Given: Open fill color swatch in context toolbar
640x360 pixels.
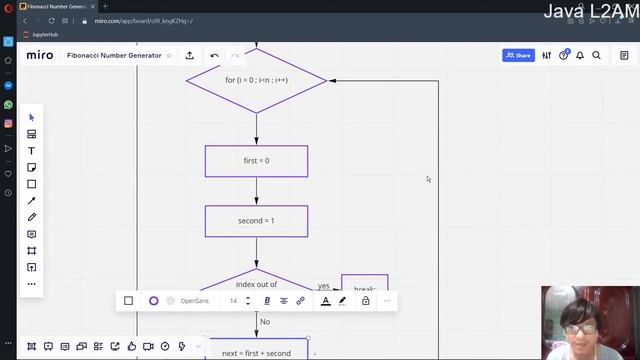Looking at the screenshot, I should (170, 301).
